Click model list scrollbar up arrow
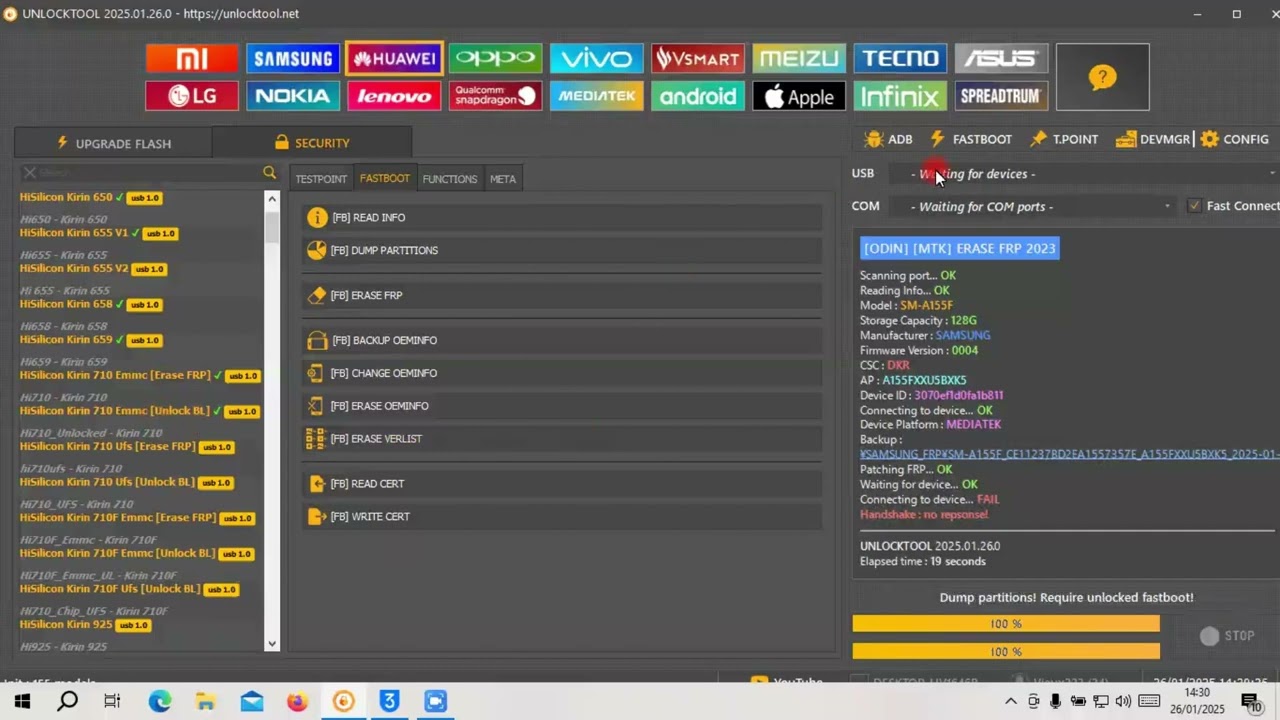Viewport: 1280px width, 720px height. point(271,198)
